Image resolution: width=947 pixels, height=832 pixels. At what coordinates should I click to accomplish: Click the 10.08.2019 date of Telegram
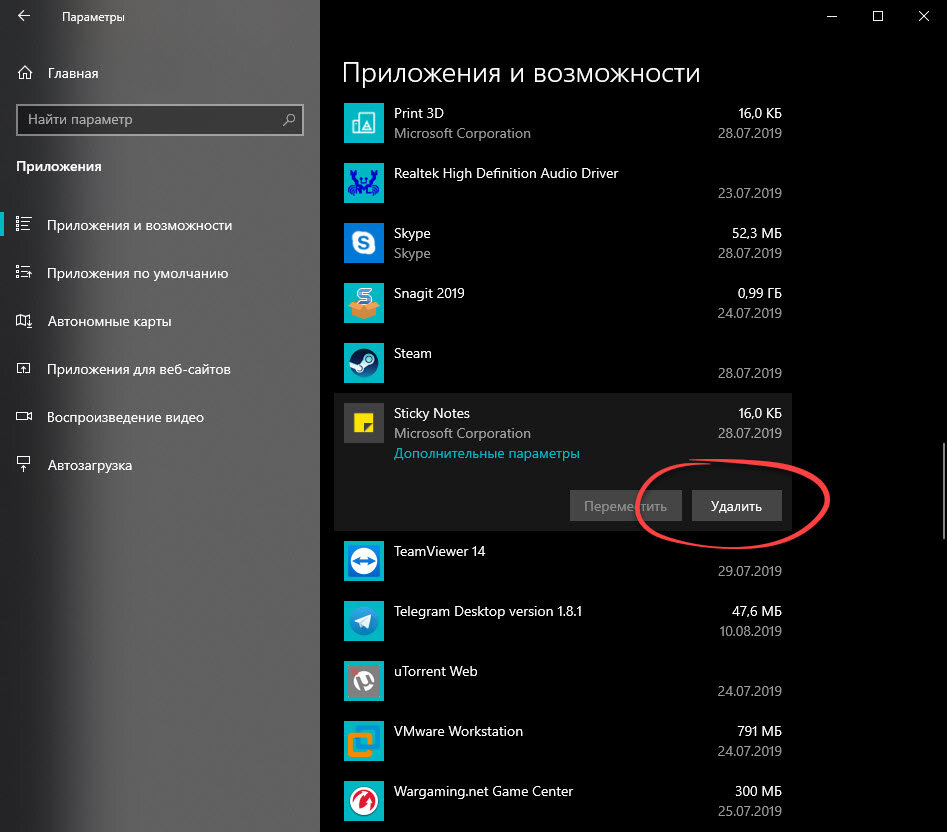coord(750,632)
